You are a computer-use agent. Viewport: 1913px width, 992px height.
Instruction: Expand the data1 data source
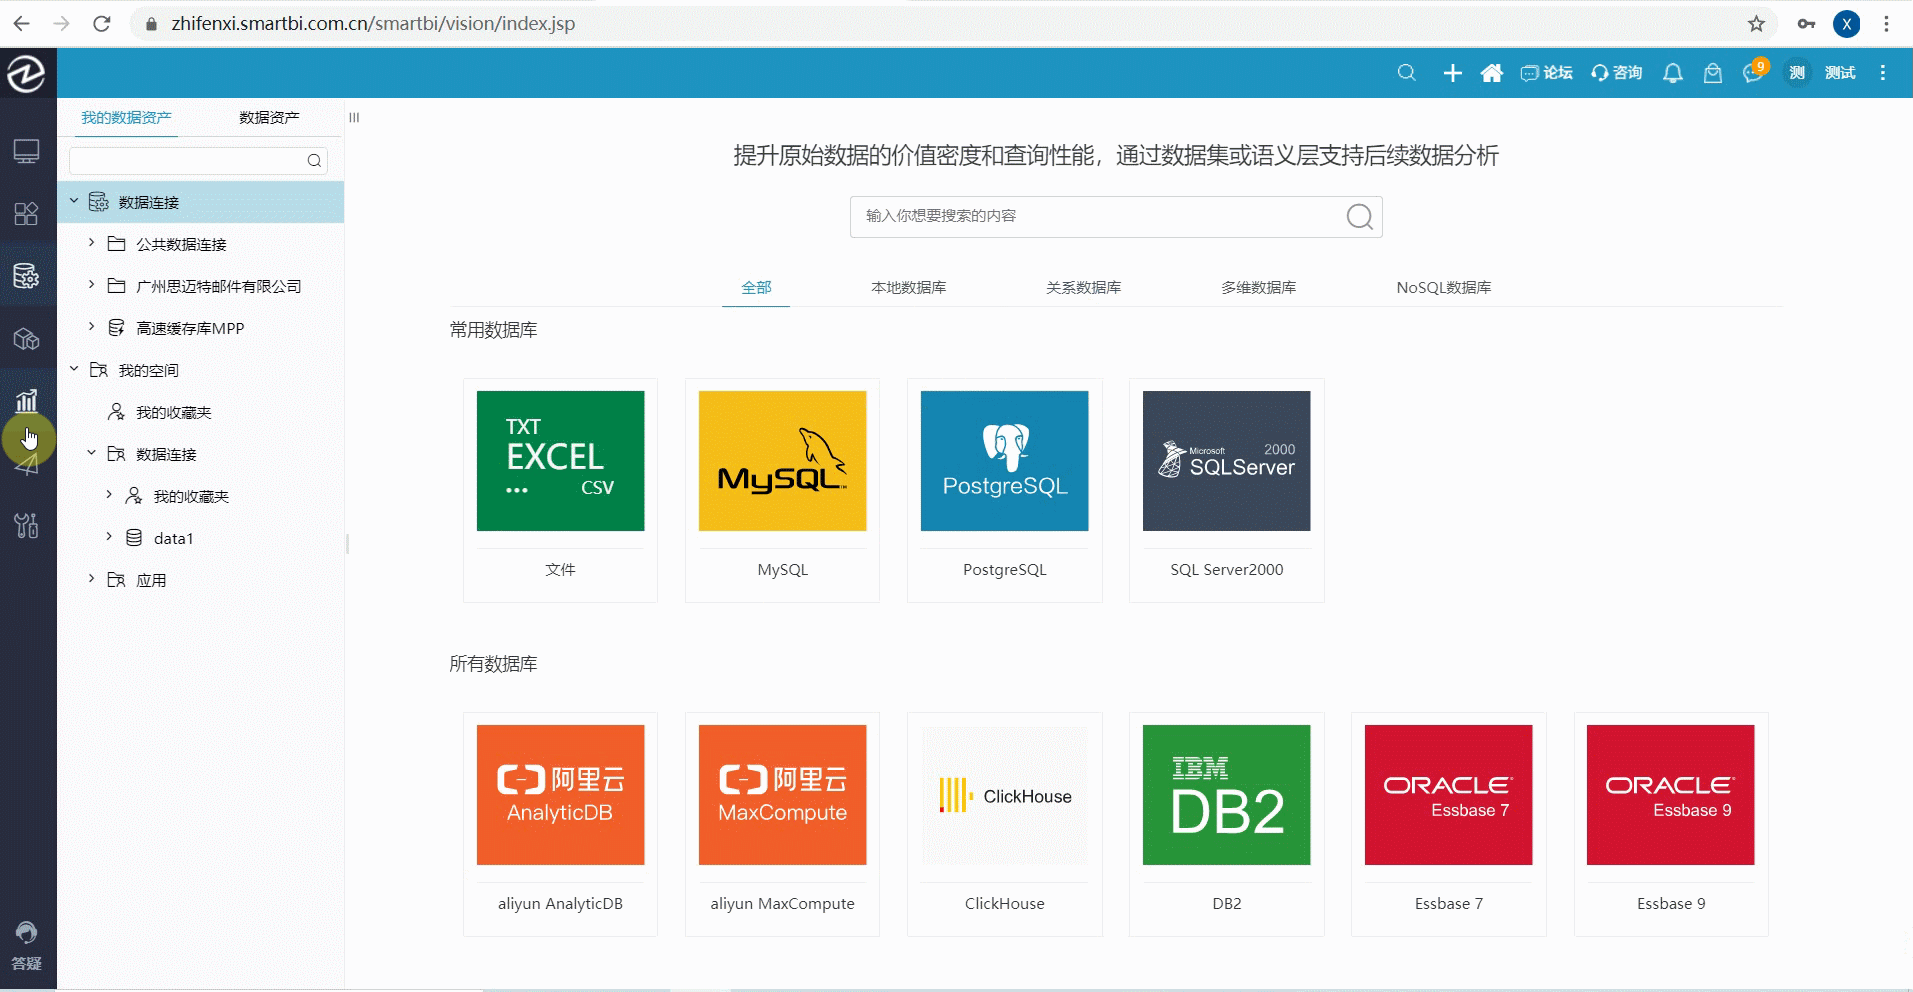(x=109, y=537)
